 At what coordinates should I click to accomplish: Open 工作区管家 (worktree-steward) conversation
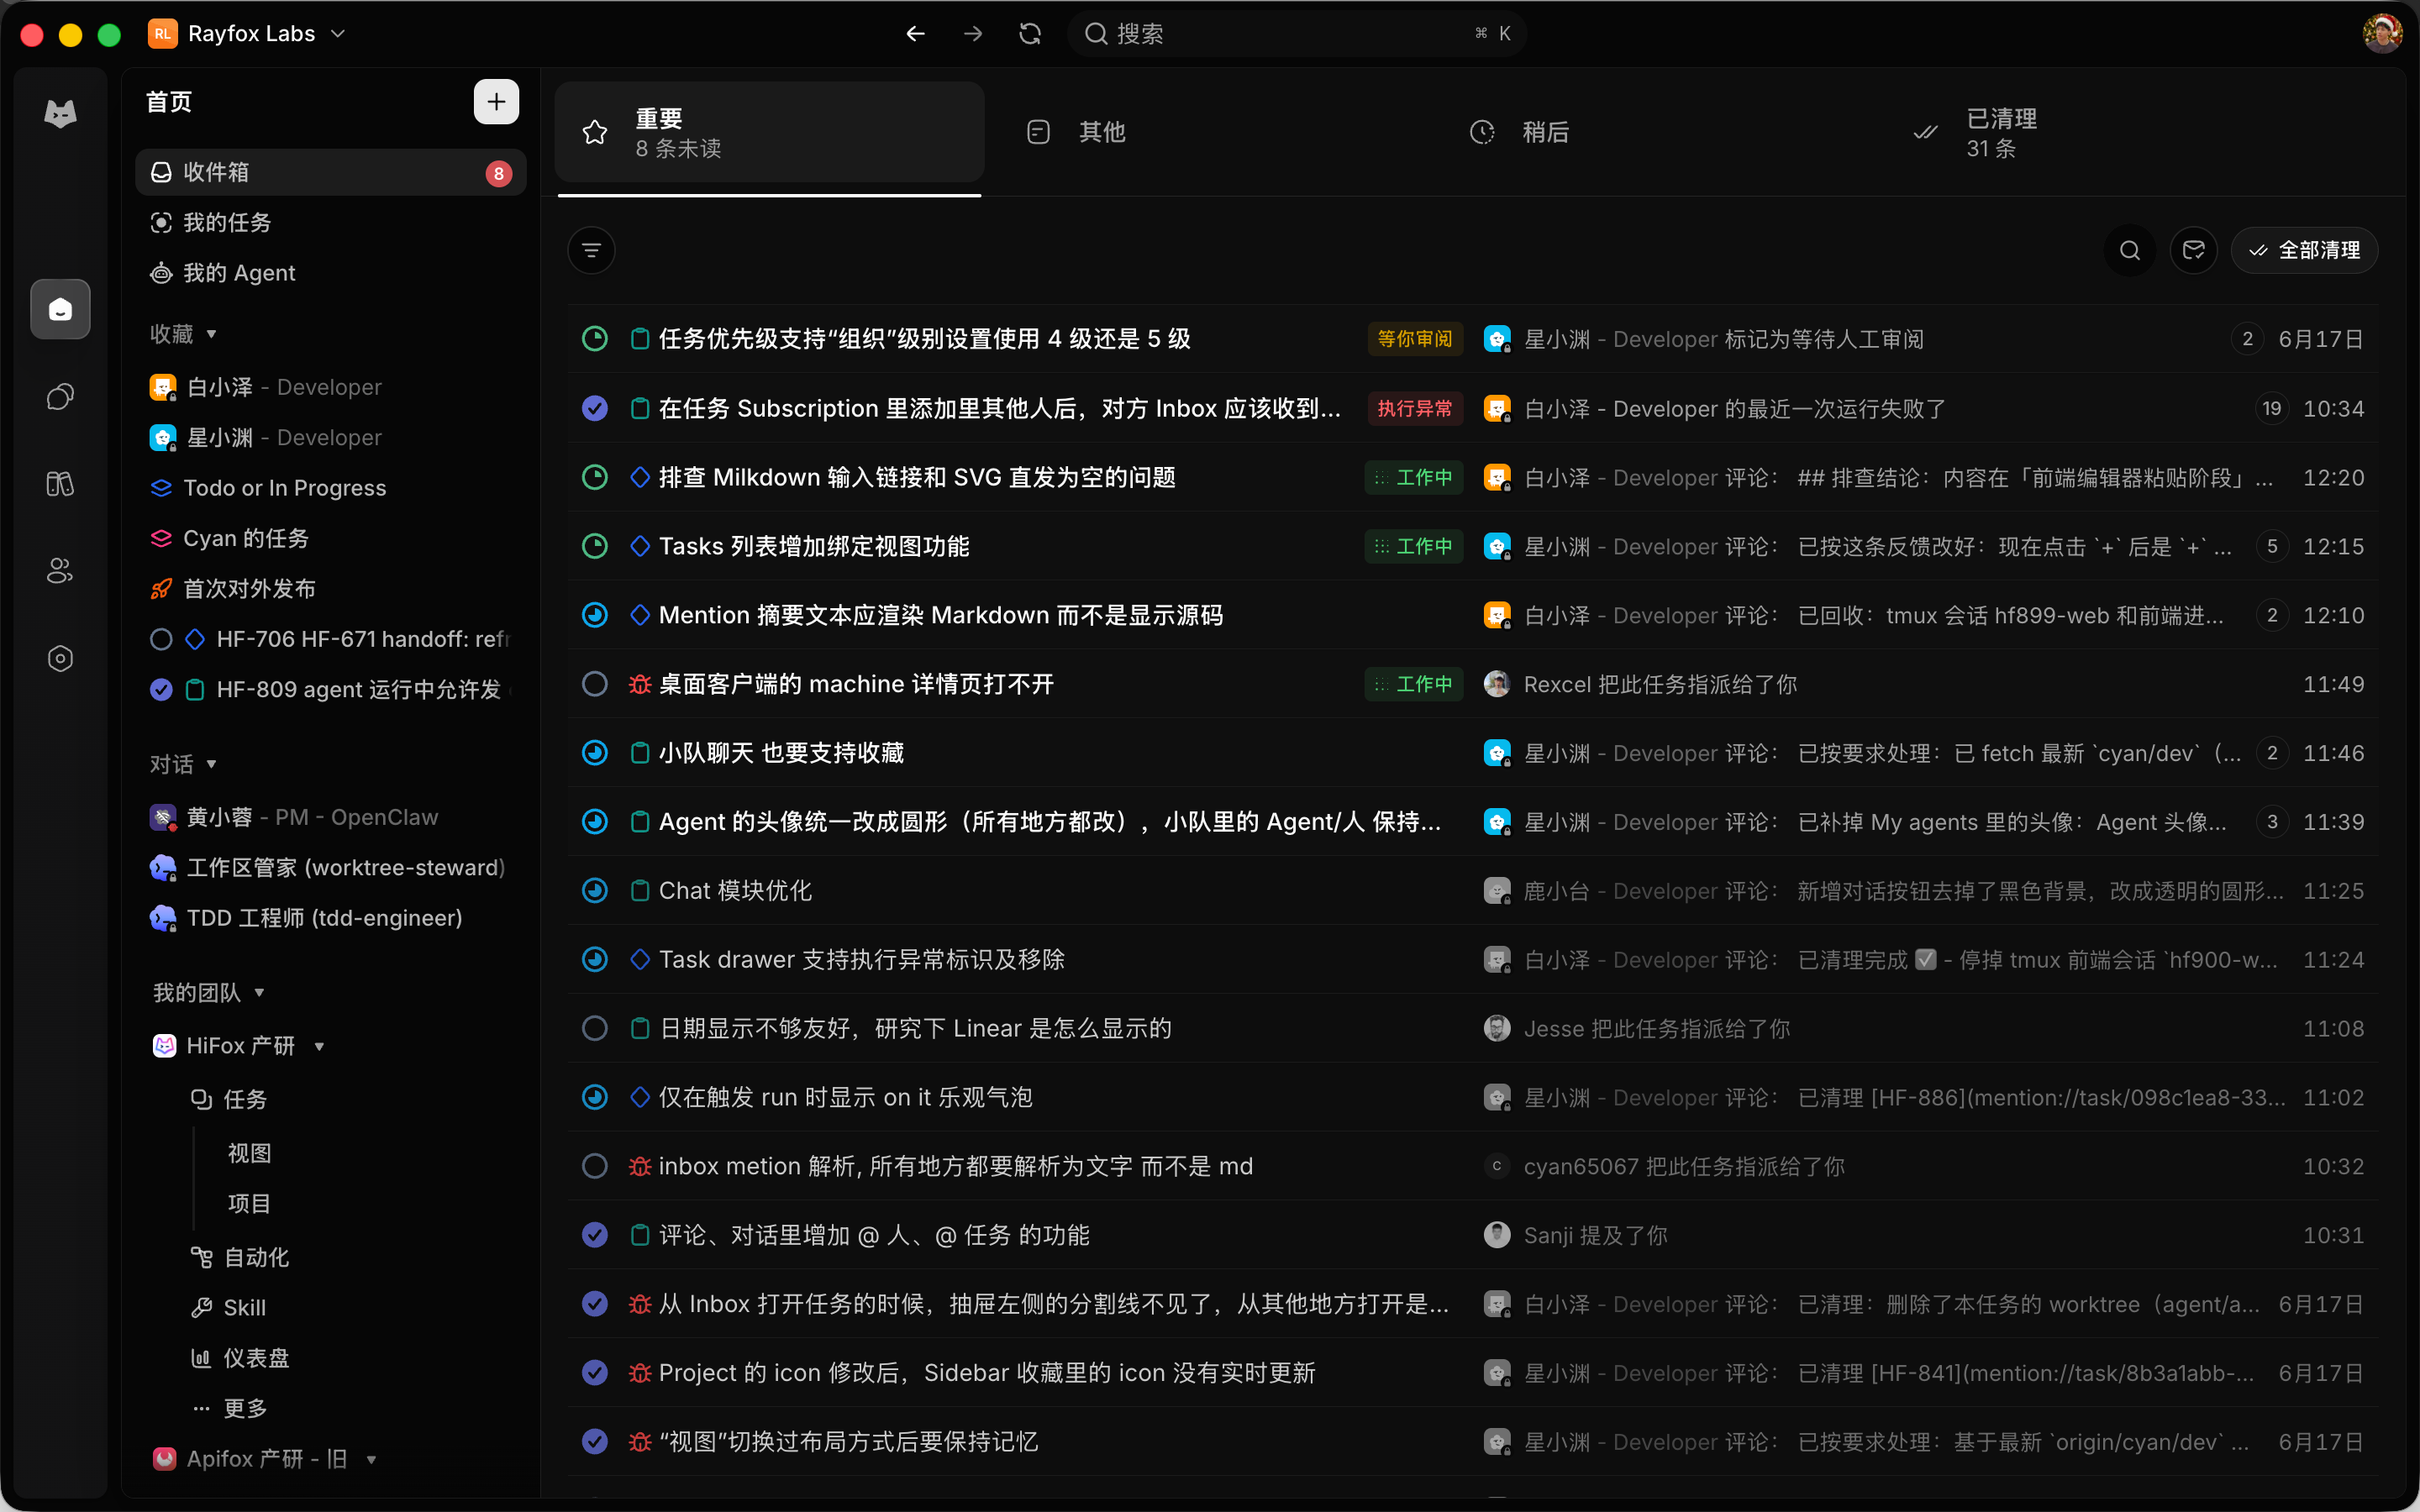(330, 867)
